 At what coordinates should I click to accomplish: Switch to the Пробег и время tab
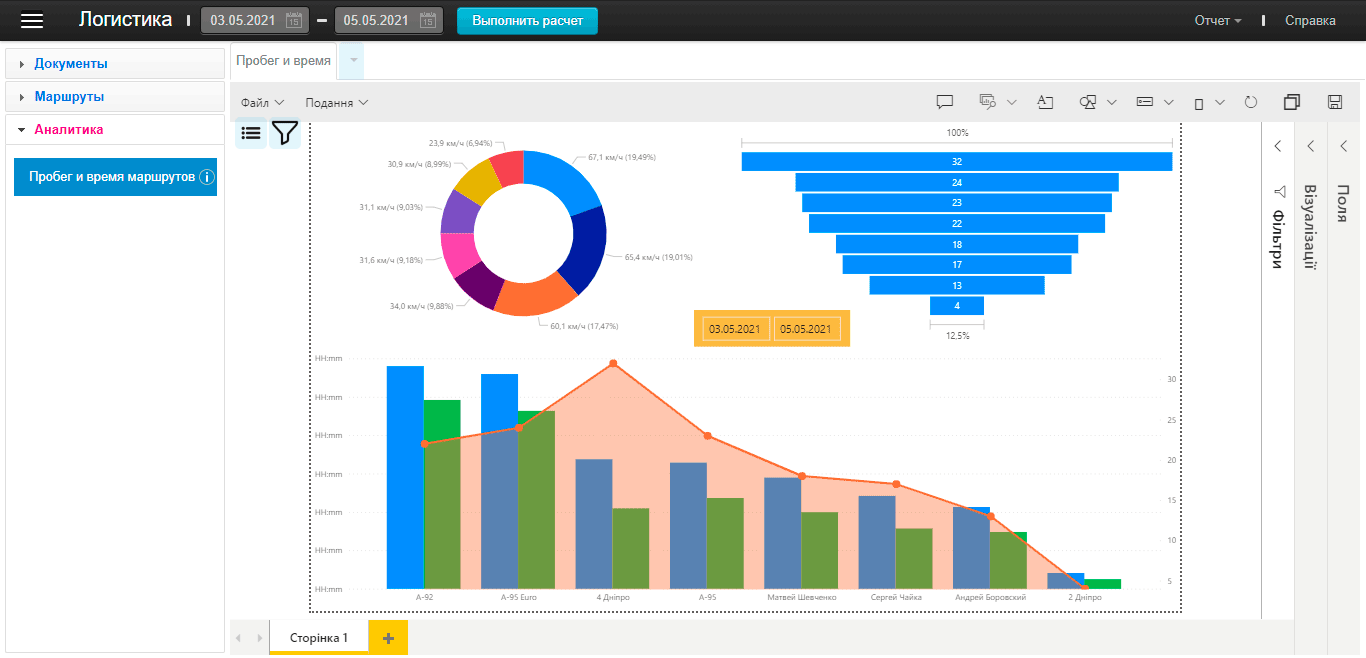[283, 59]
